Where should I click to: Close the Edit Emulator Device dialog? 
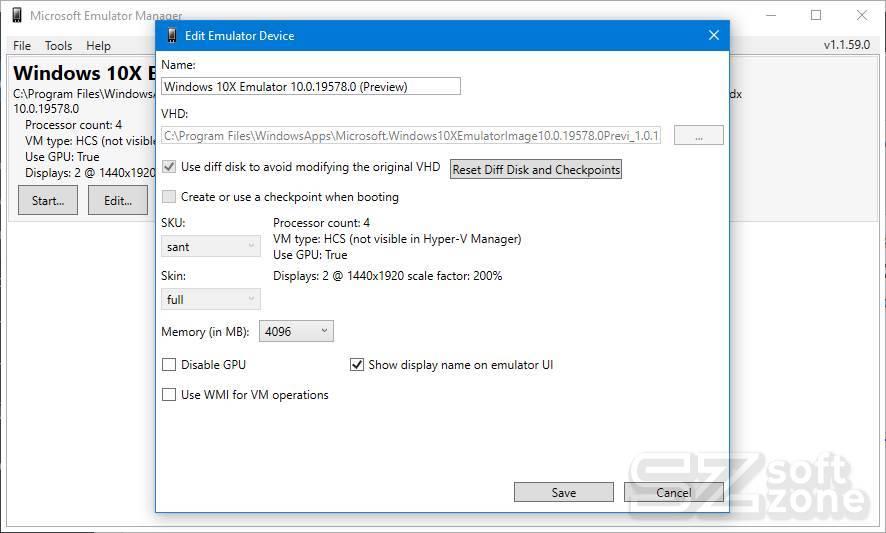point(714,36)
